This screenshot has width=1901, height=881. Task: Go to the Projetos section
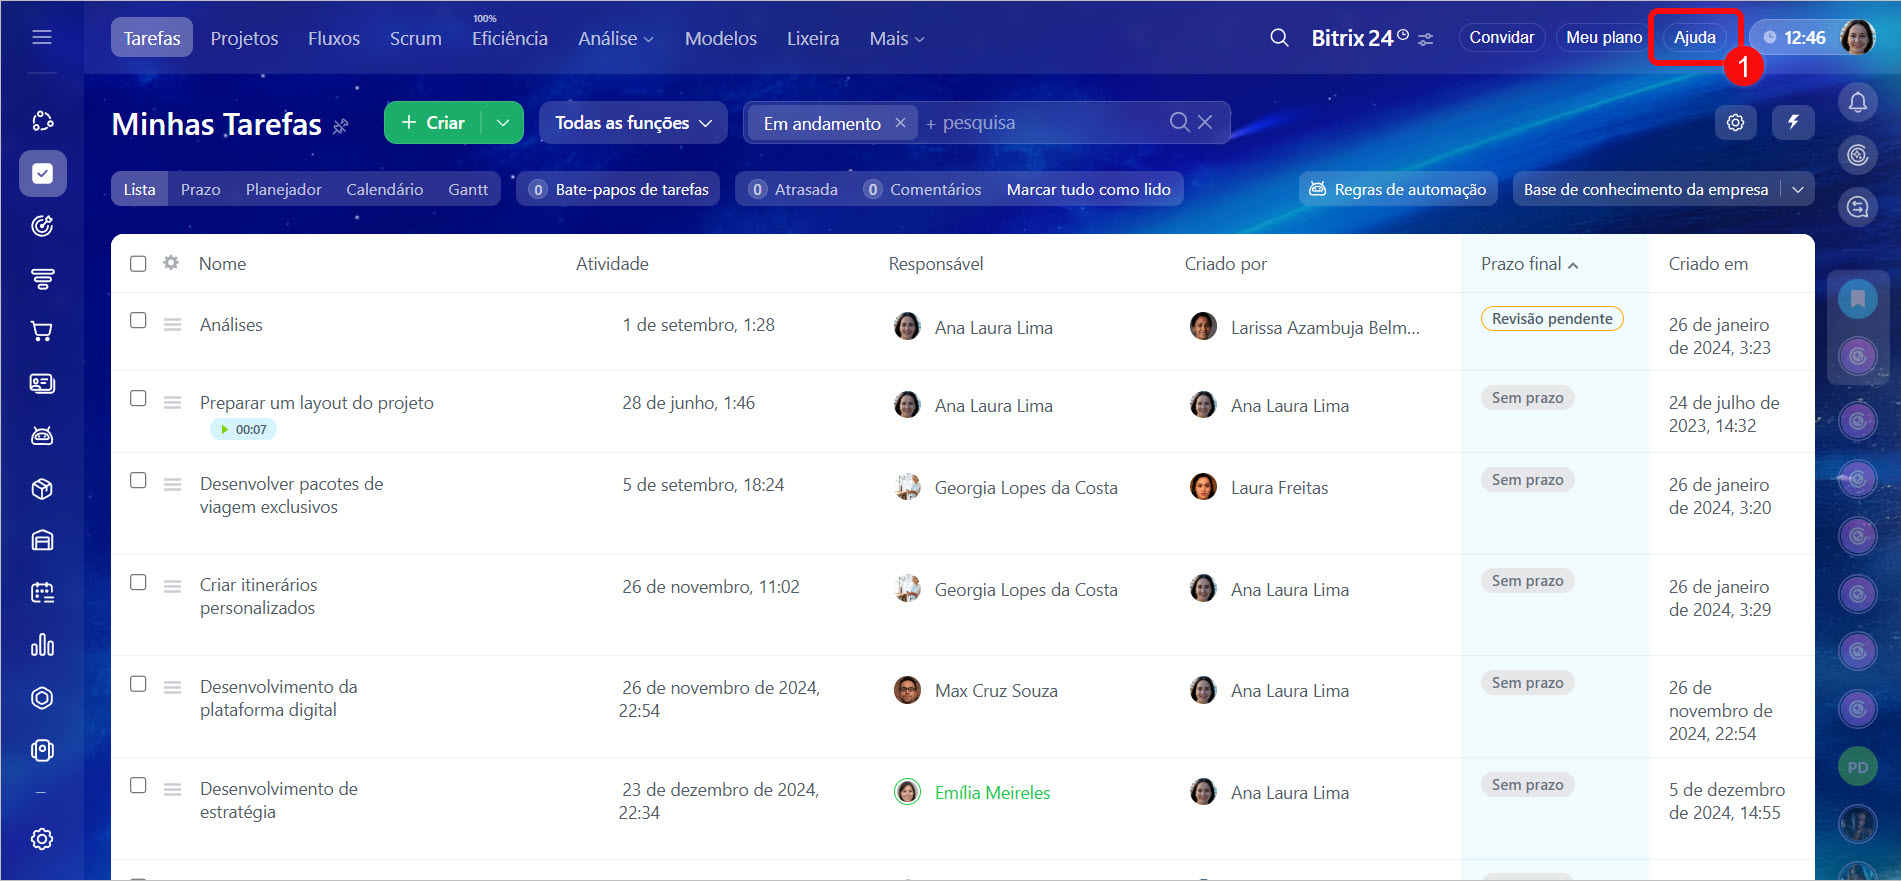click(244, 39)
